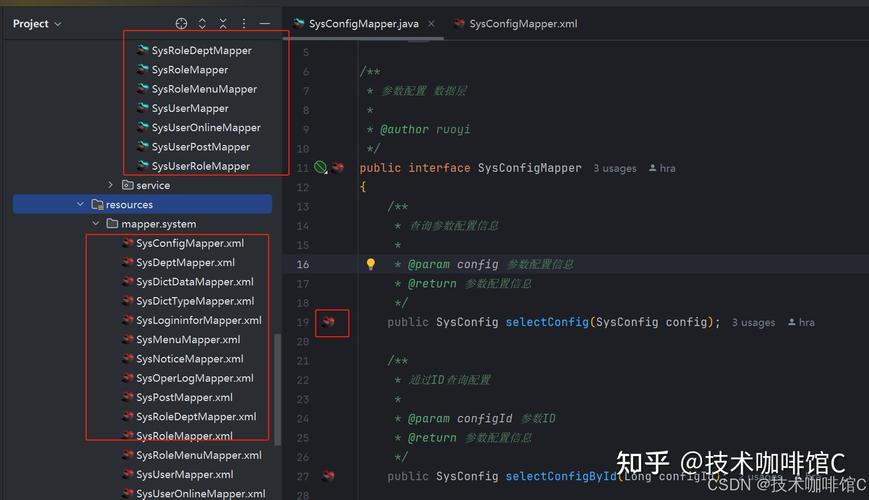869x500 pixels.
Task: Switch to SysConfigMapper.java tab
Action: pyautogui.click(x=364, y=24)
